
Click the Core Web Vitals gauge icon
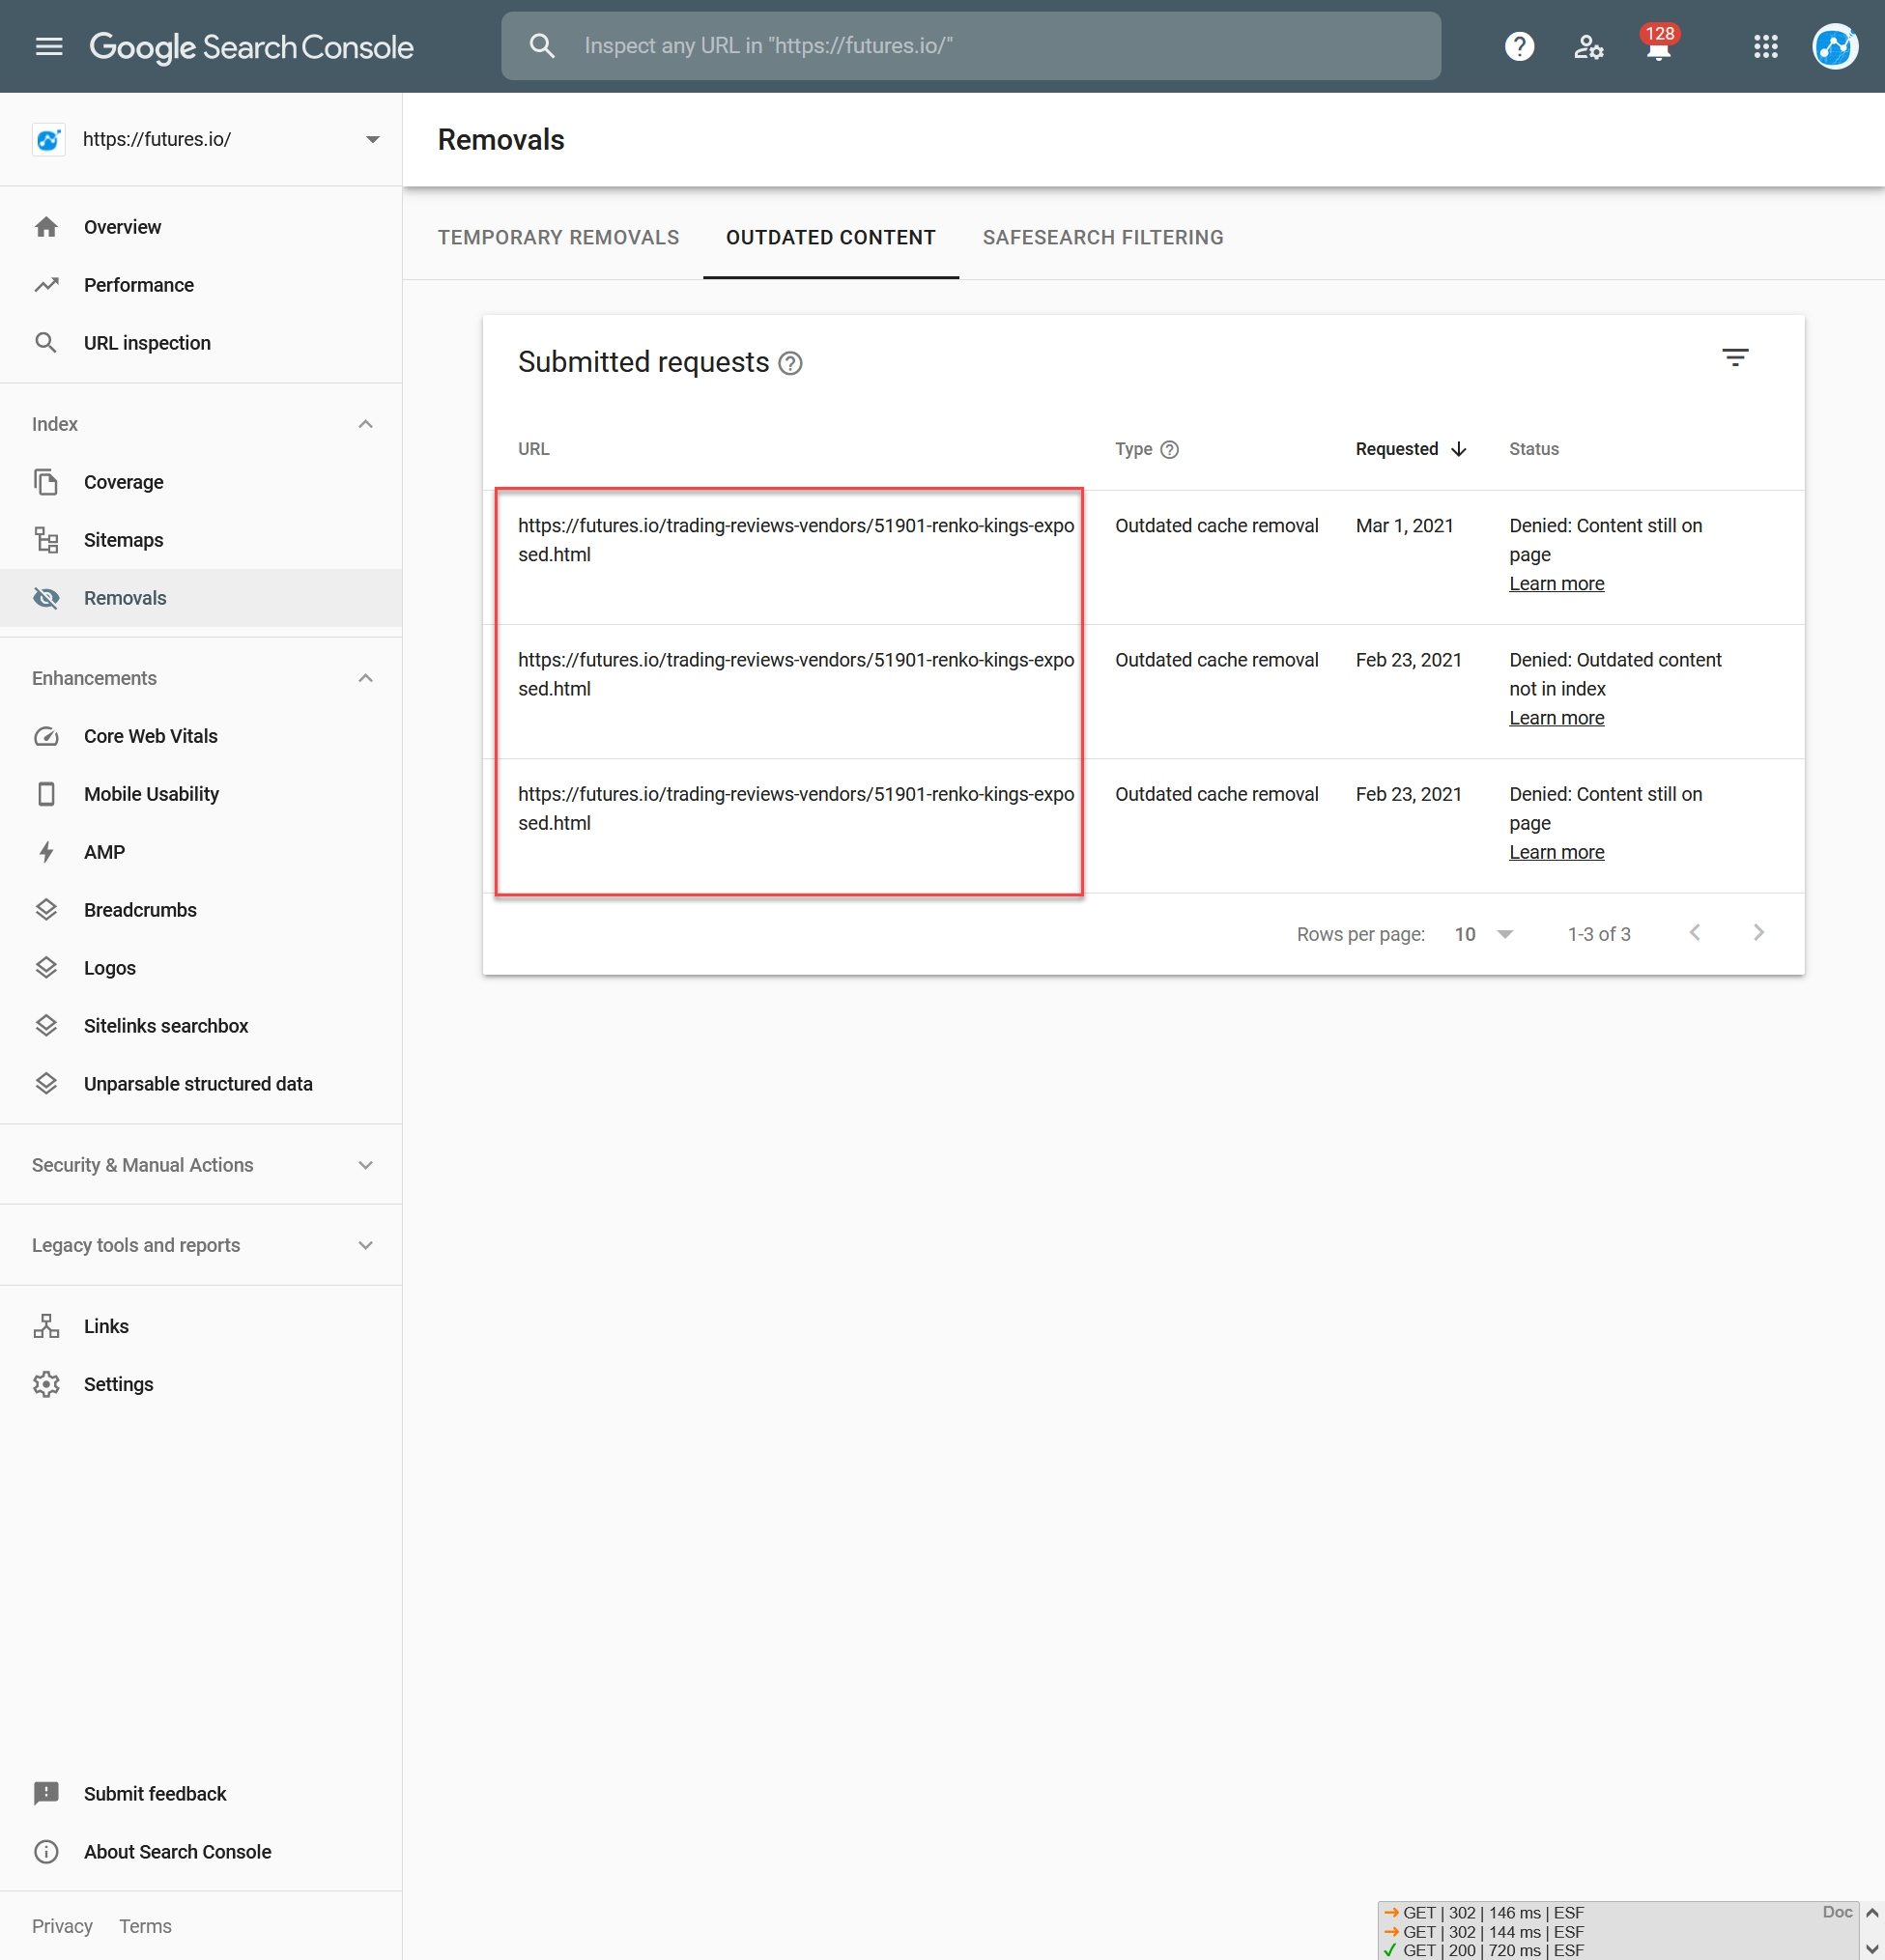click(x=46, y=736)
